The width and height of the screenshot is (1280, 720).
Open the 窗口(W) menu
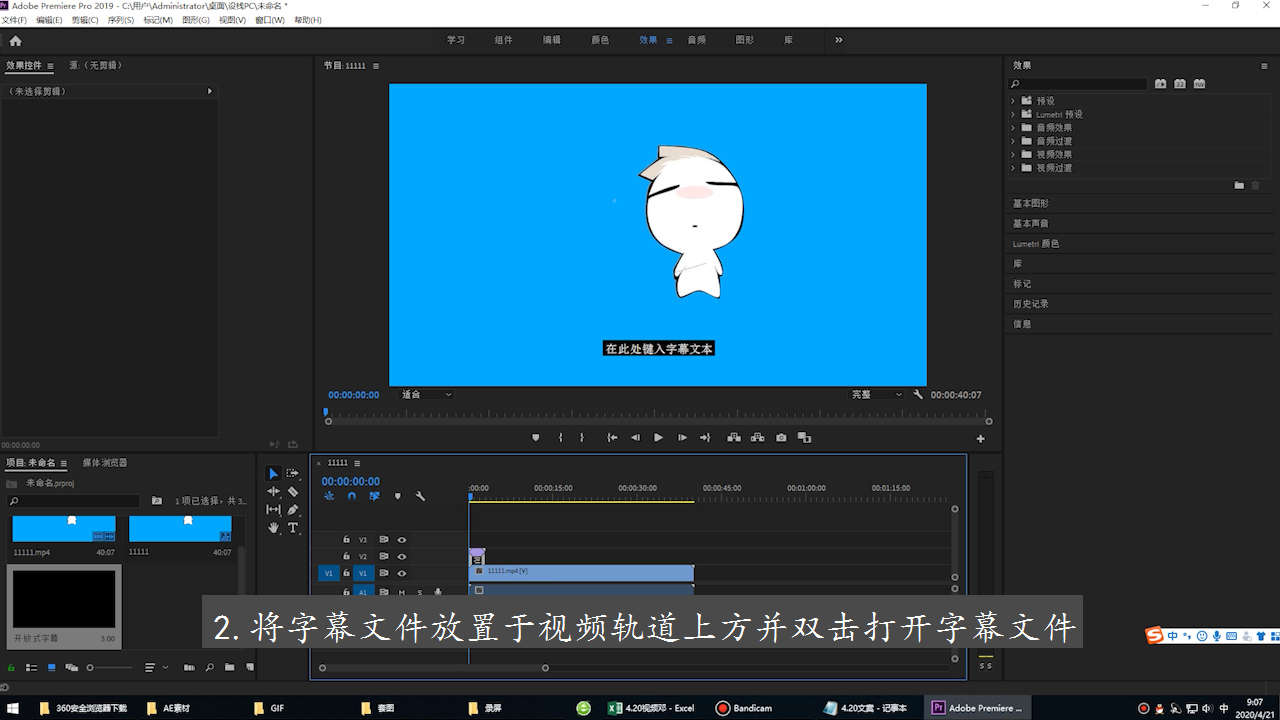pos(269,20)
